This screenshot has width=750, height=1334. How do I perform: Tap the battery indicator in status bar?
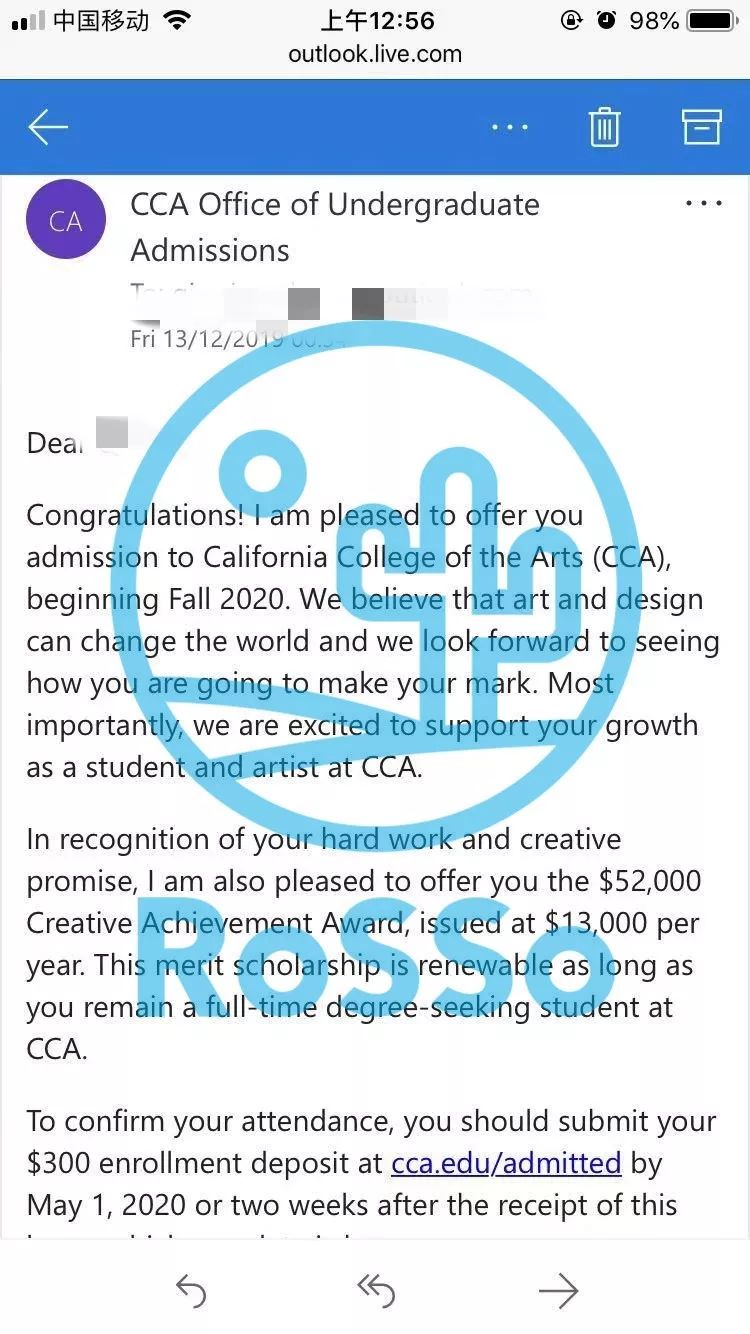coord(711,20)
